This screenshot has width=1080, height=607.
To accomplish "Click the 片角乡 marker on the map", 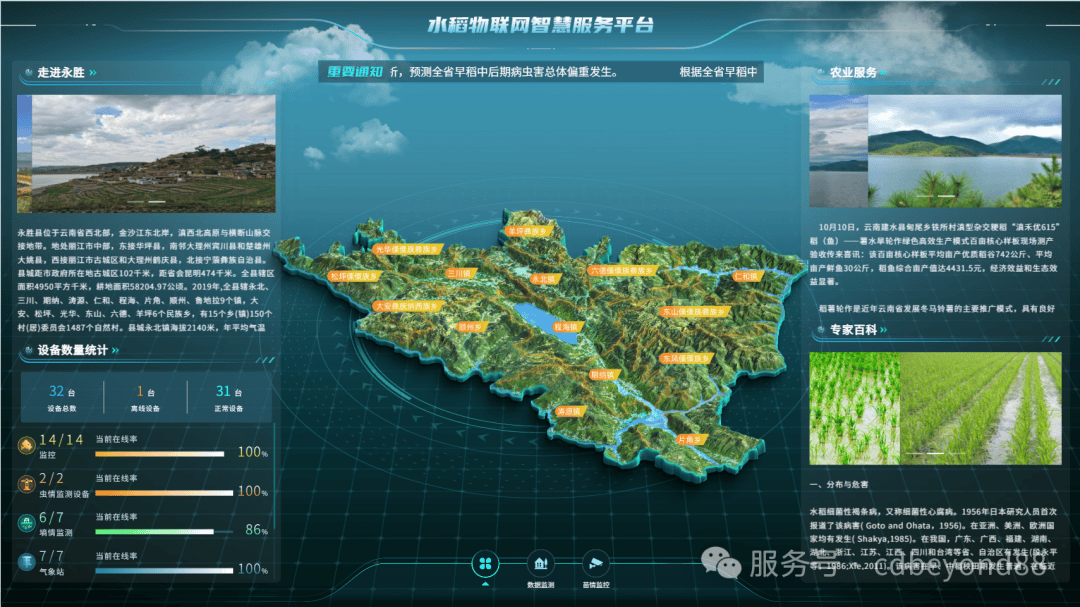I will (x=689, y=439).
